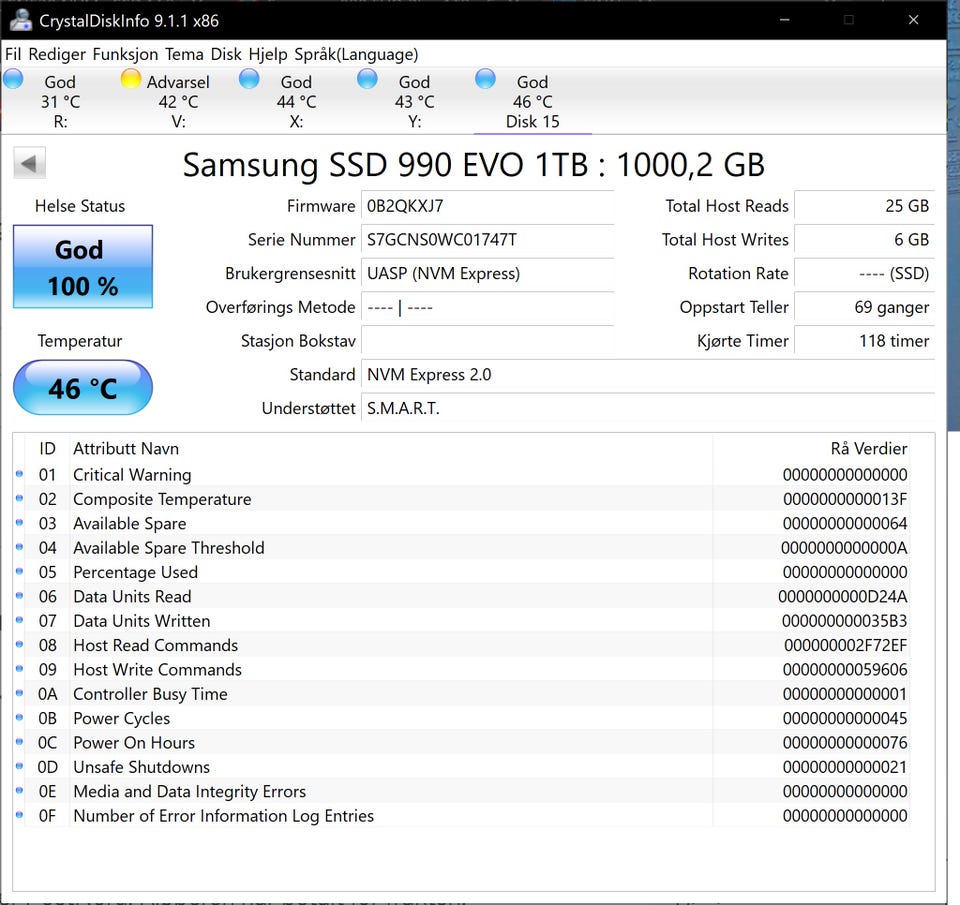
Task: Open the Tema menu
Action: pos(184,54)
